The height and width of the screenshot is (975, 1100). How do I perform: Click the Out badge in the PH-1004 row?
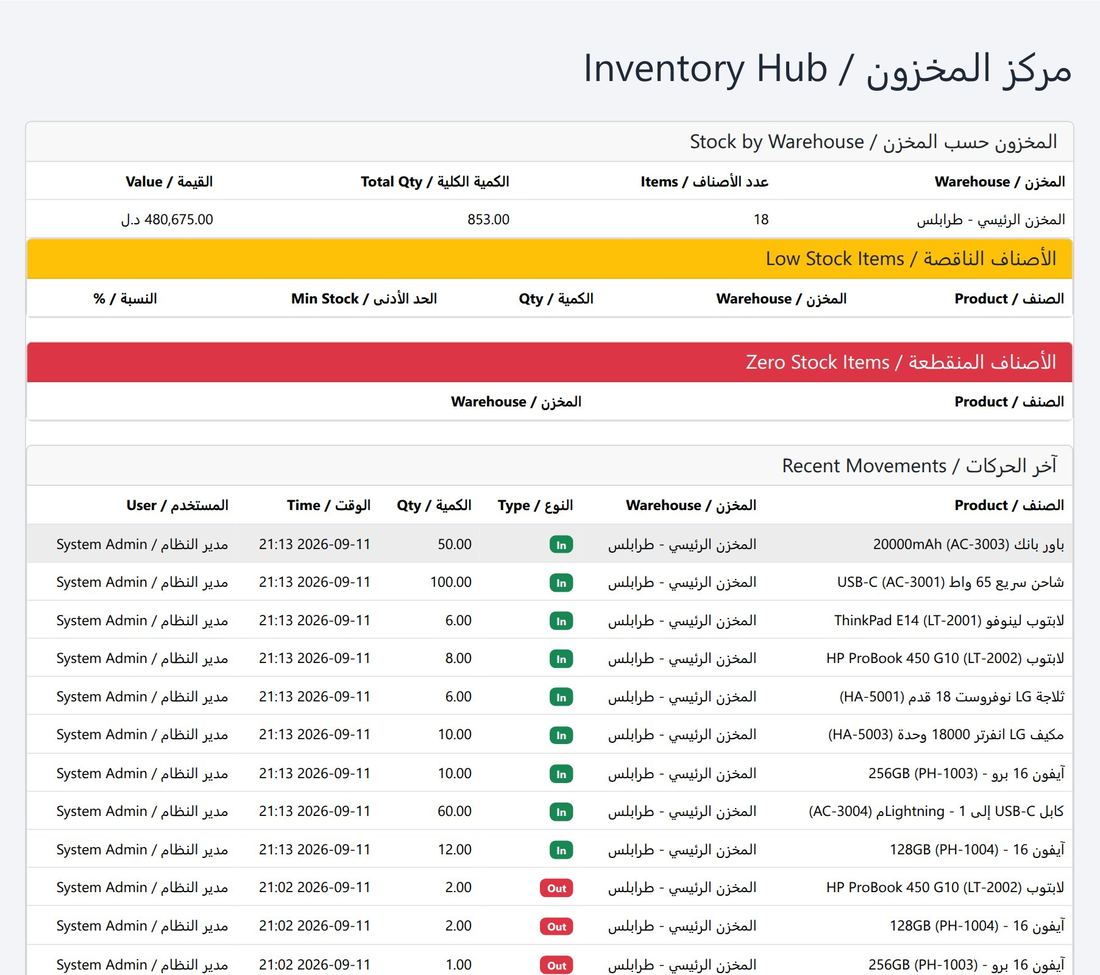click(557, 927)
